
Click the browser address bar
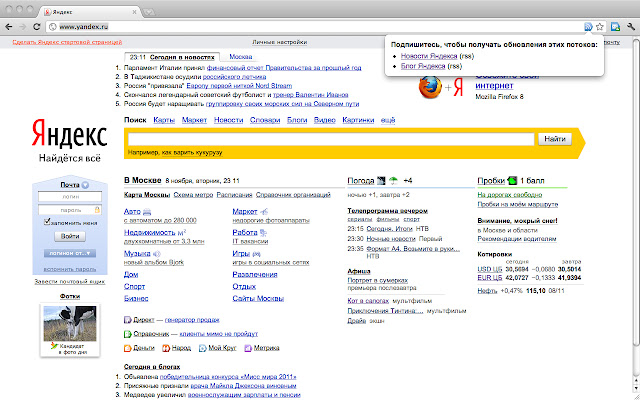pos(314,27)
